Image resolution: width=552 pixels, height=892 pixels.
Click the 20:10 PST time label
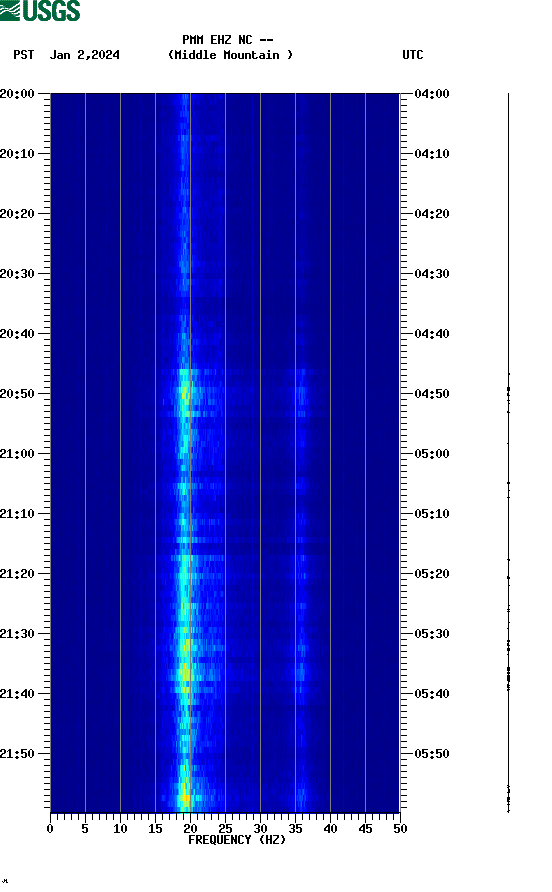[x=17, y=154]
